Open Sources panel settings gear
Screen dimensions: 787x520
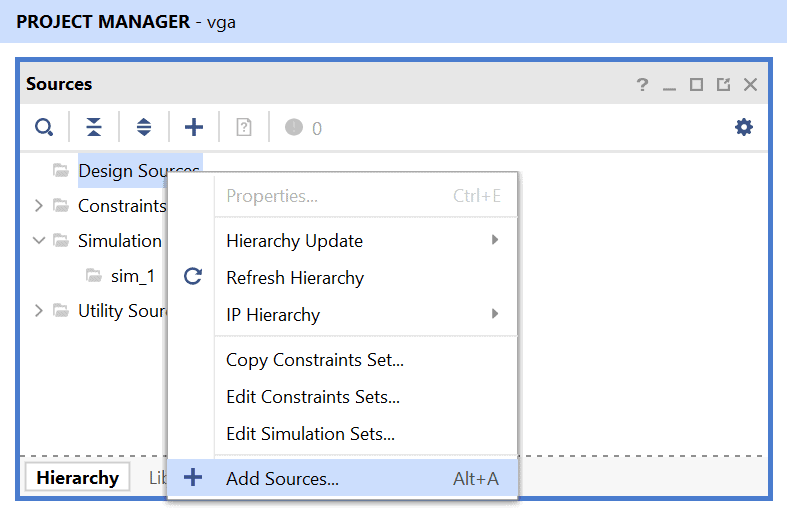click(x=744, y=128)
